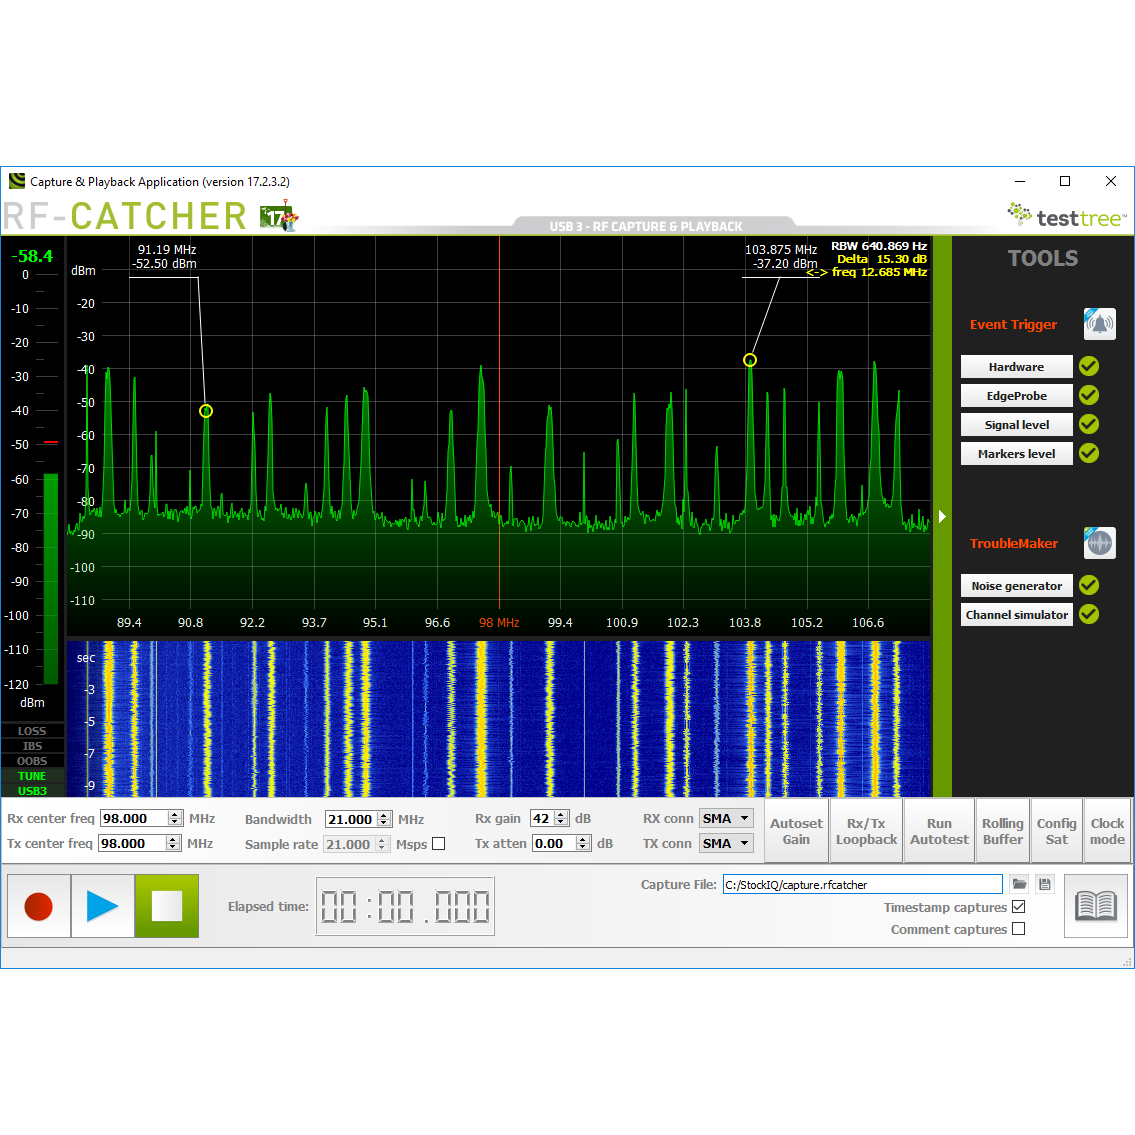
Task: Click the Autoset Gain button
Action: pyautogui.click(x=796, y=830)
